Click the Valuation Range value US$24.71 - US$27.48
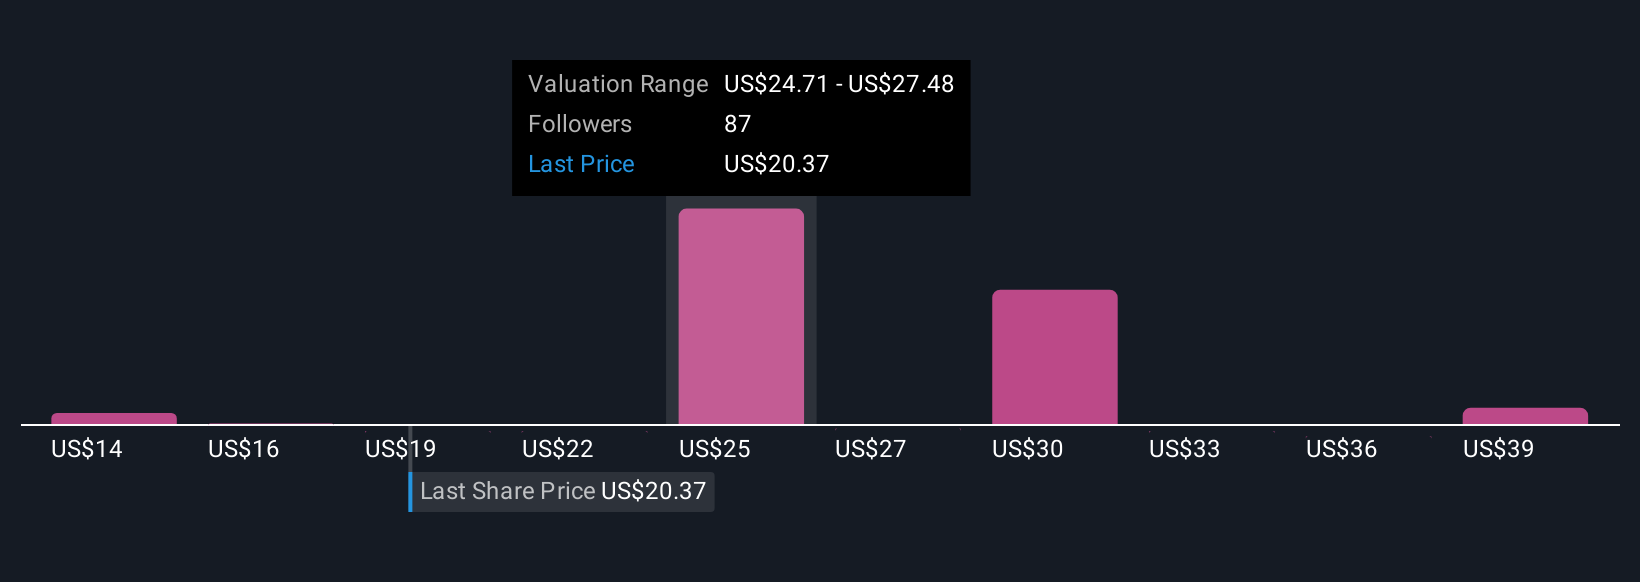Viewport: 1640px width, 582px height. (x=839, y=84)
